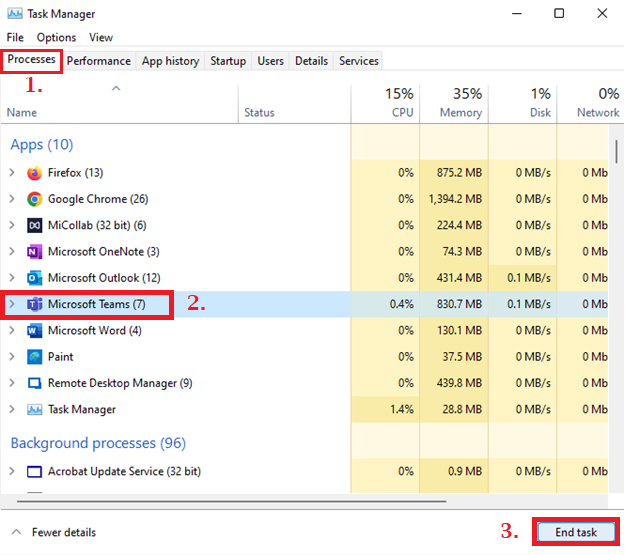
Task: Click the Firefox app icon
Action: (x=34, y=173)
